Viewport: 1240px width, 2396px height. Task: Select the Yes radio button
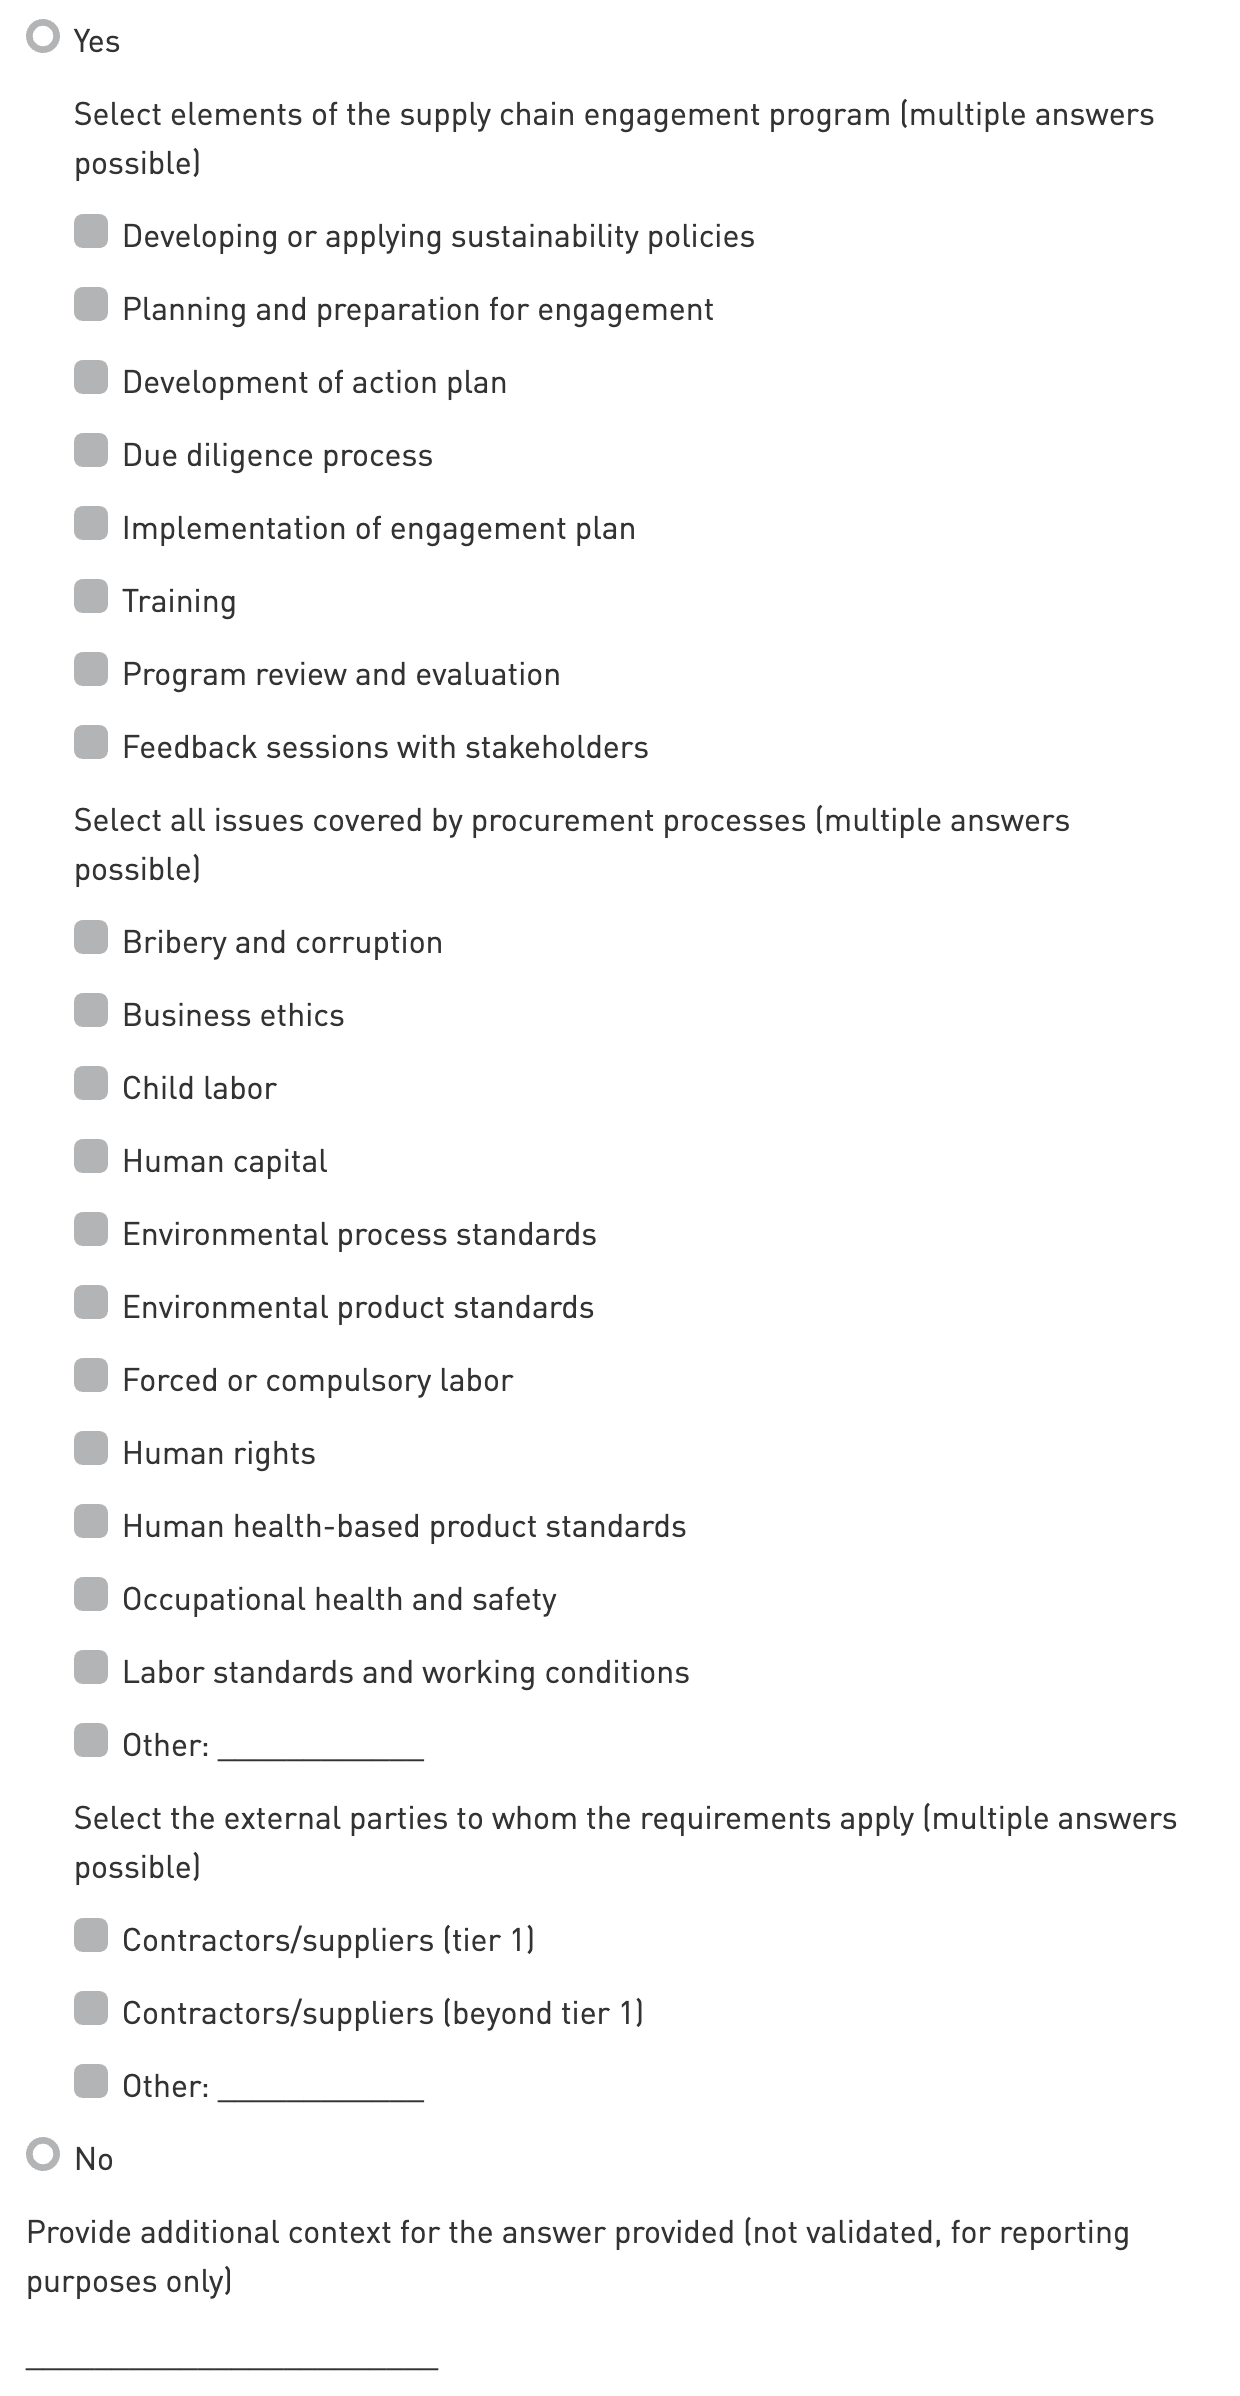43,39
